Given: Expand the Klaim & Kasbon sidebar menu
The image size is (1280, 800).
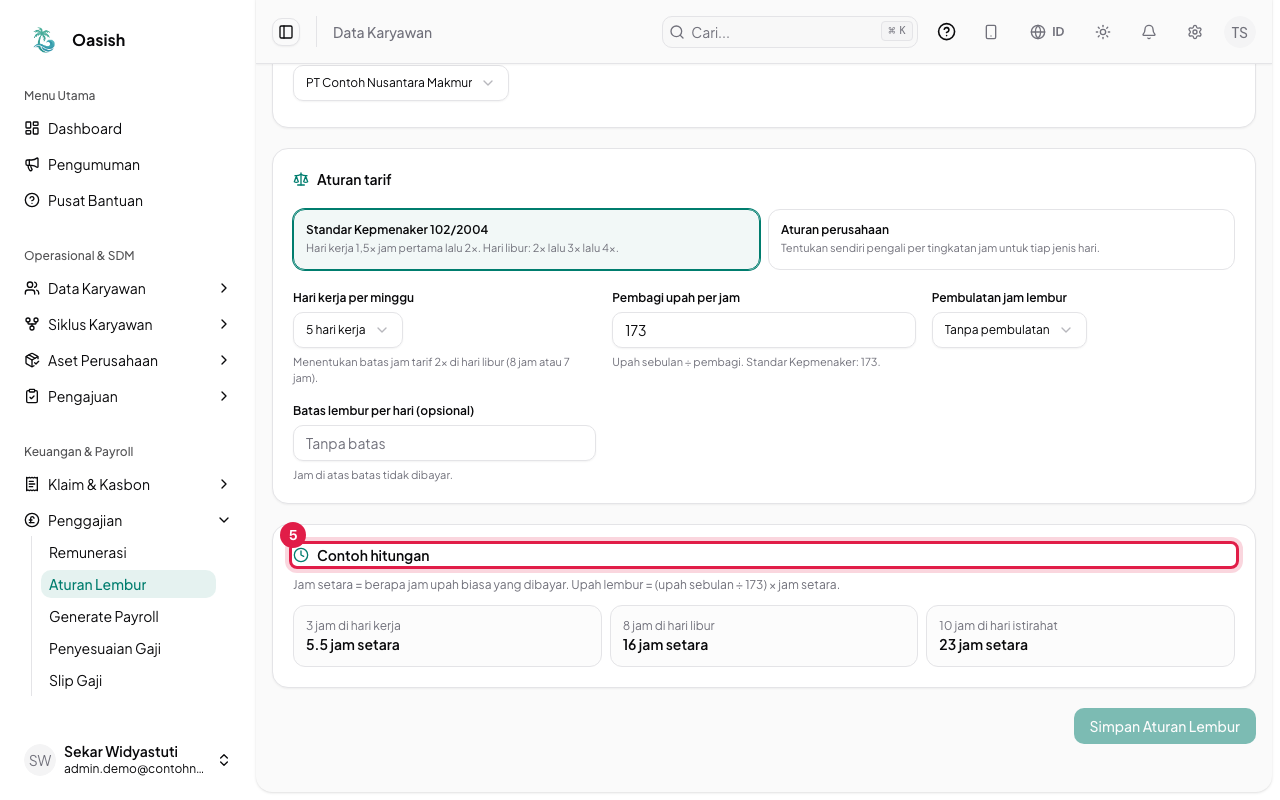Looking at the screenshot, I should (127, 485).
